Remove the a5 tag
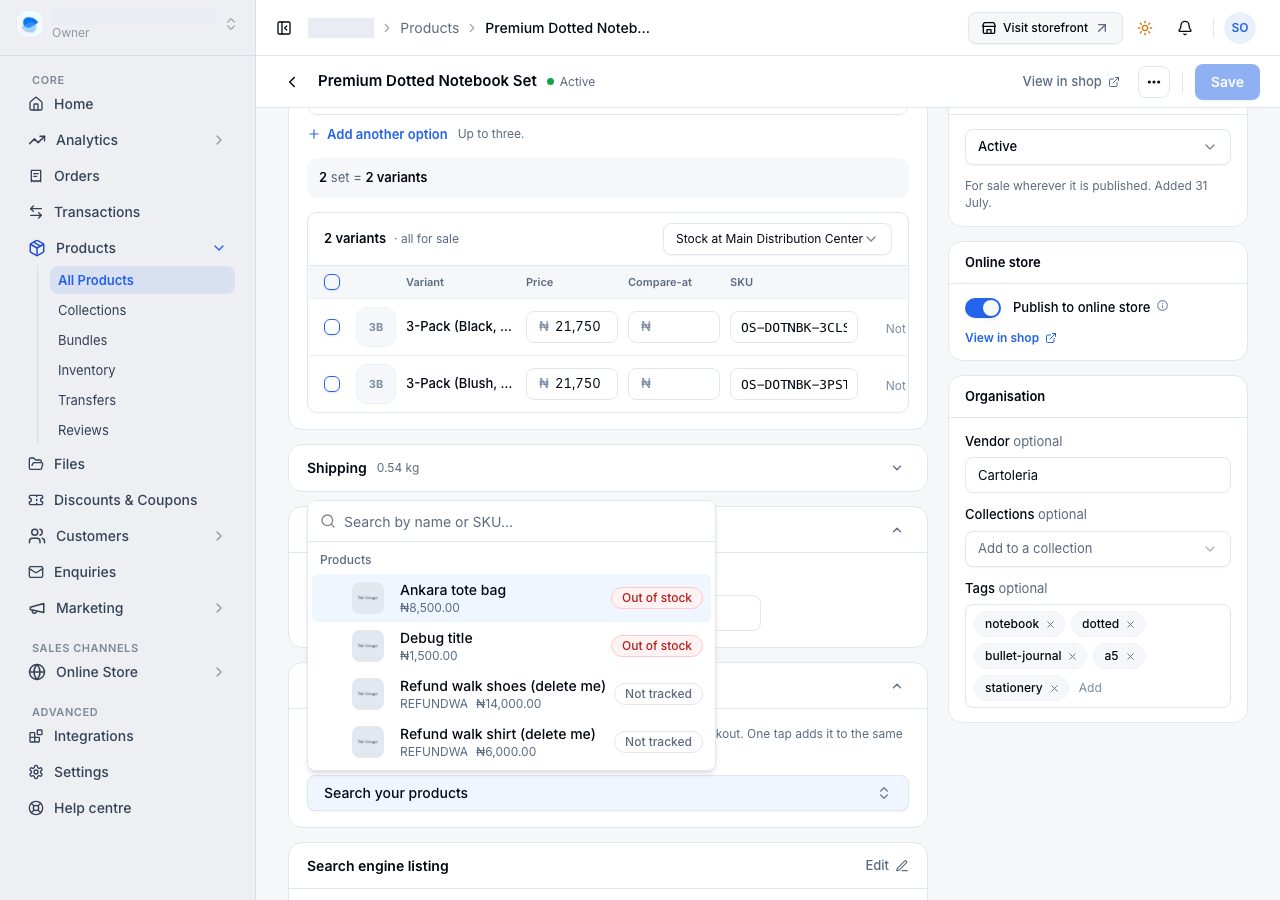Screen dimensions: 1280x900 pyautogui.click(x=1130, y=657)
